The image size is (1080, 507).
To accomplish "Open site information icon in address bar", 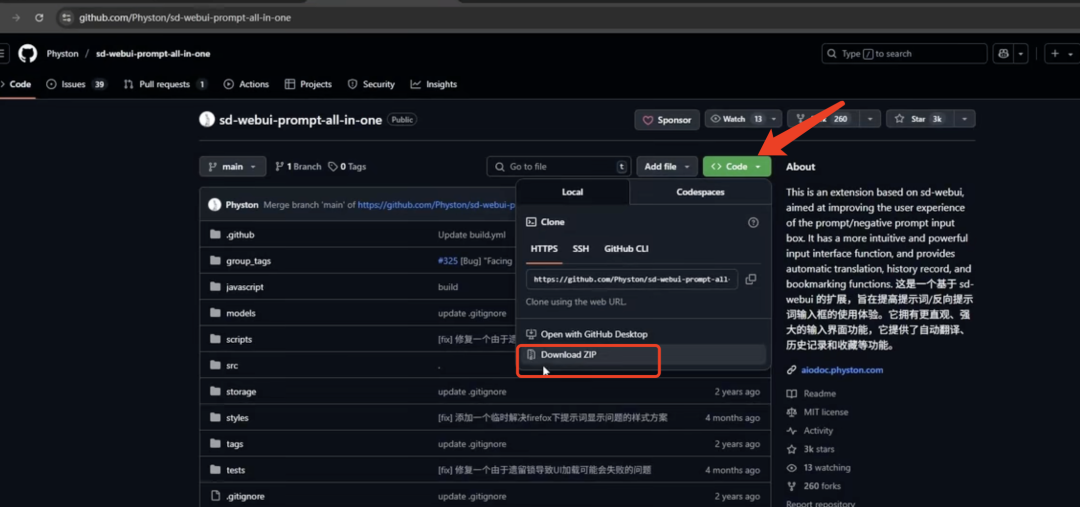I will click(x=66, y=17).
